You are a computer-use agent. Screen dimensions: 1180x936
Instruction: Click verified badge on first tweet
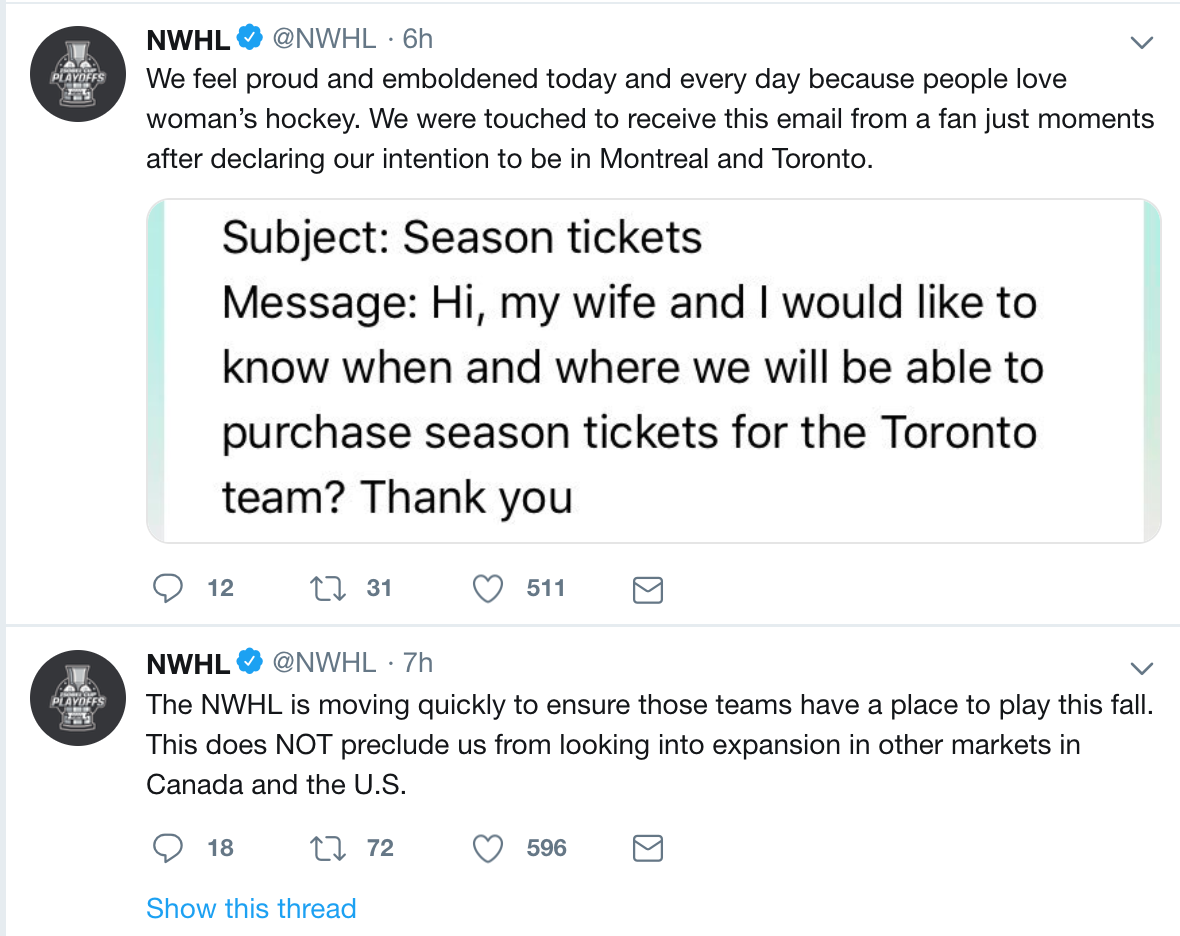(x=249, y=39)
